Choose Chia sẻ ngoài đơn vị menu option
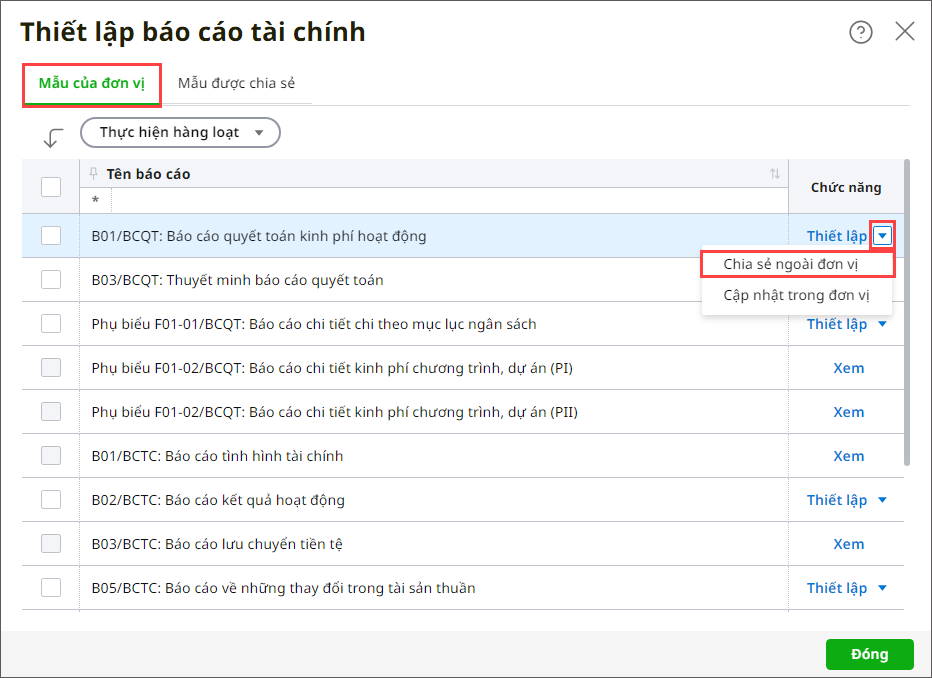932x678 pixels. [797, 264]
